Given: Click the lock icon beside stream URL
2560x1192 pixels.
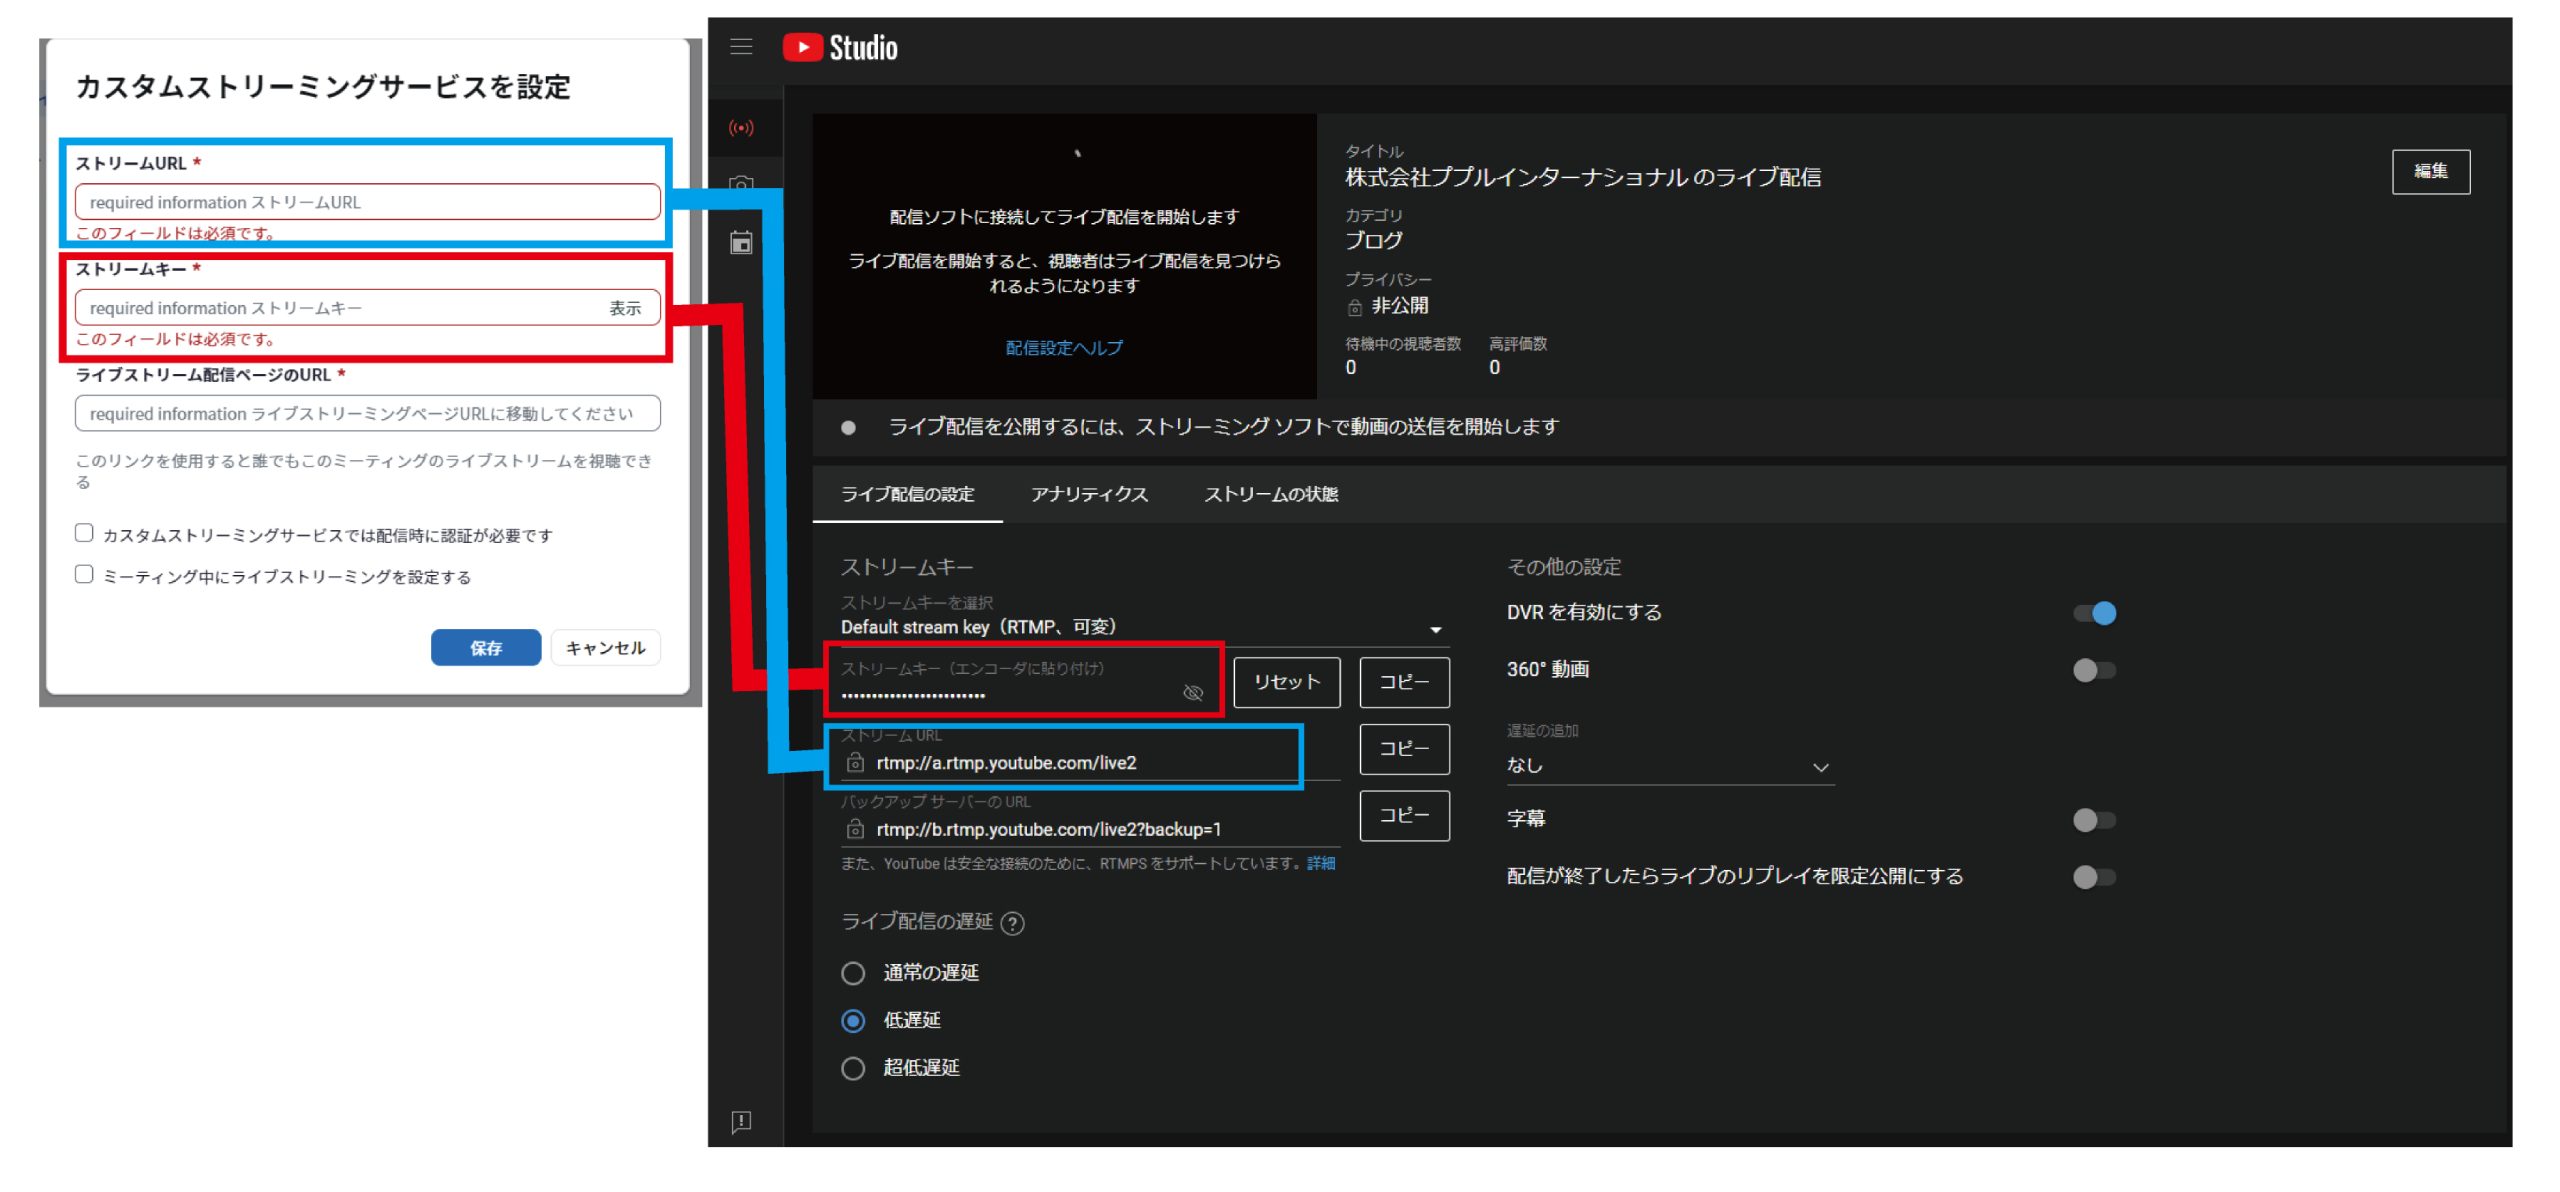Looking at the screenshot, I should 855,763.
